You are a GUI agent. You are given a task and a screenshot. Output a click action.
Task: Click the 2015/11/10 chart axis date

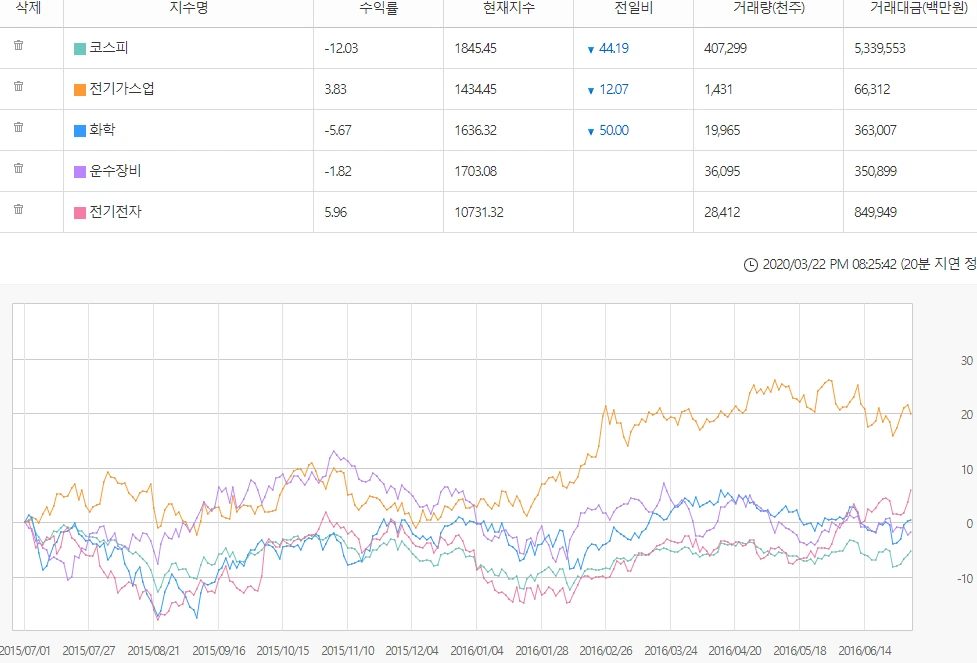click(x=348, y=651)
